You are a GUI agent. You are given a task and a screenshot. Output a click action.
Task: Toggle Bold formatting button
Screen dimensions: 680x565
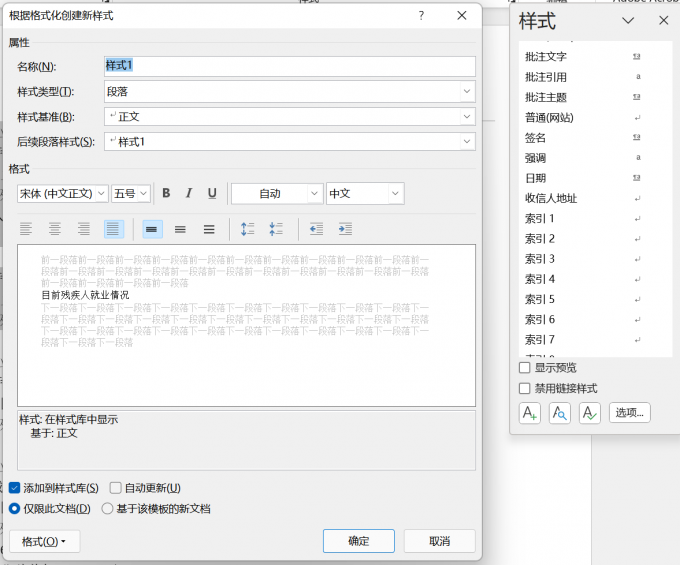(x=166, y=193)
